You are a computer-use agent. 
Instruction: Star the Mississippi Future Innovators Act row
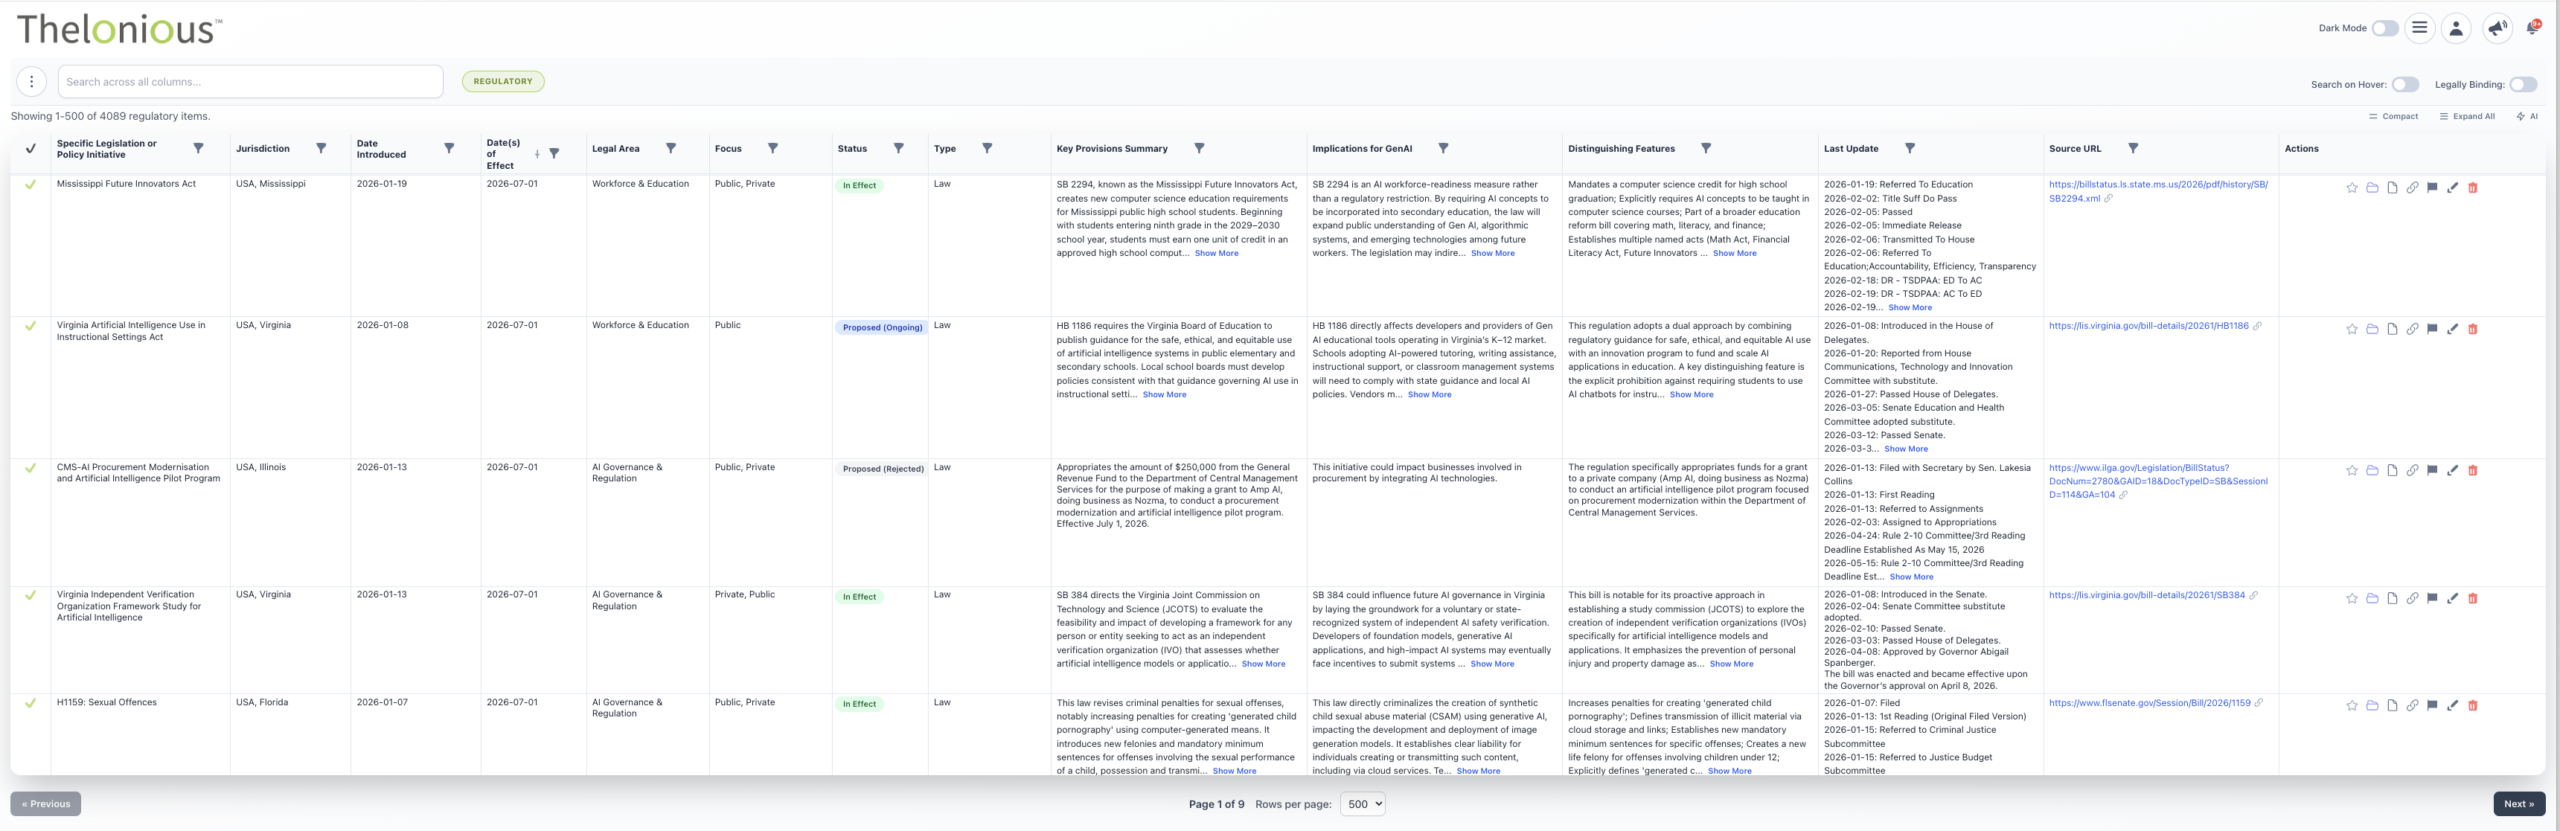click(2352, 188)
